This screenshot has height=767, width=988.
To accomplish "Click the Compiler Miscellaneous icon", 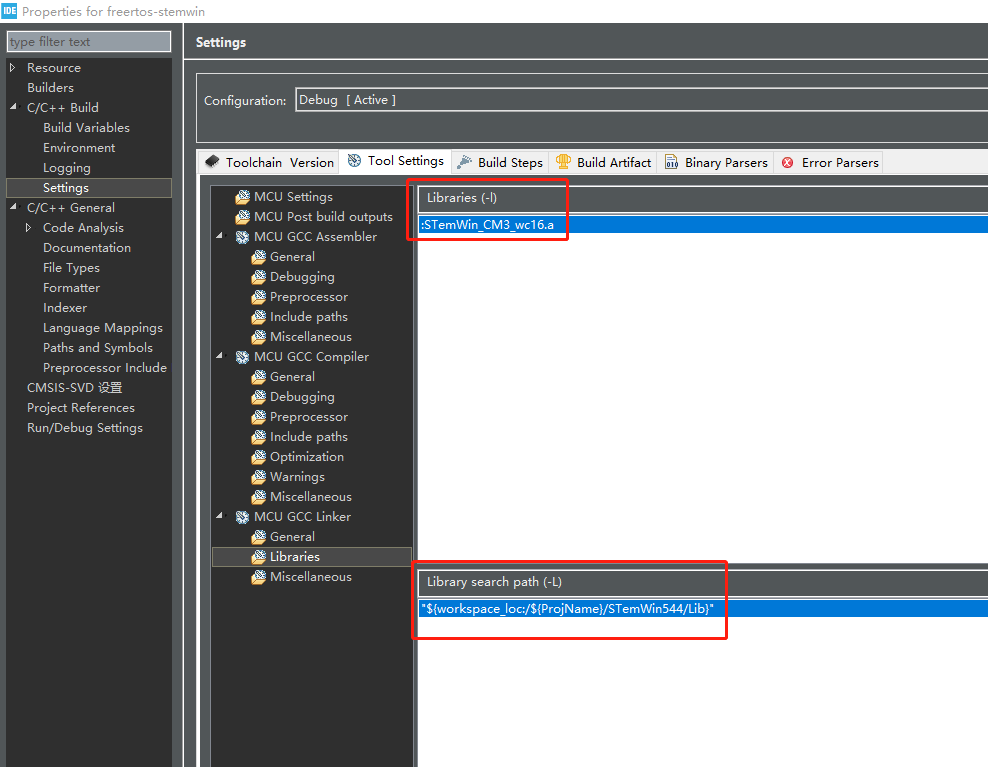I will 258,497.
